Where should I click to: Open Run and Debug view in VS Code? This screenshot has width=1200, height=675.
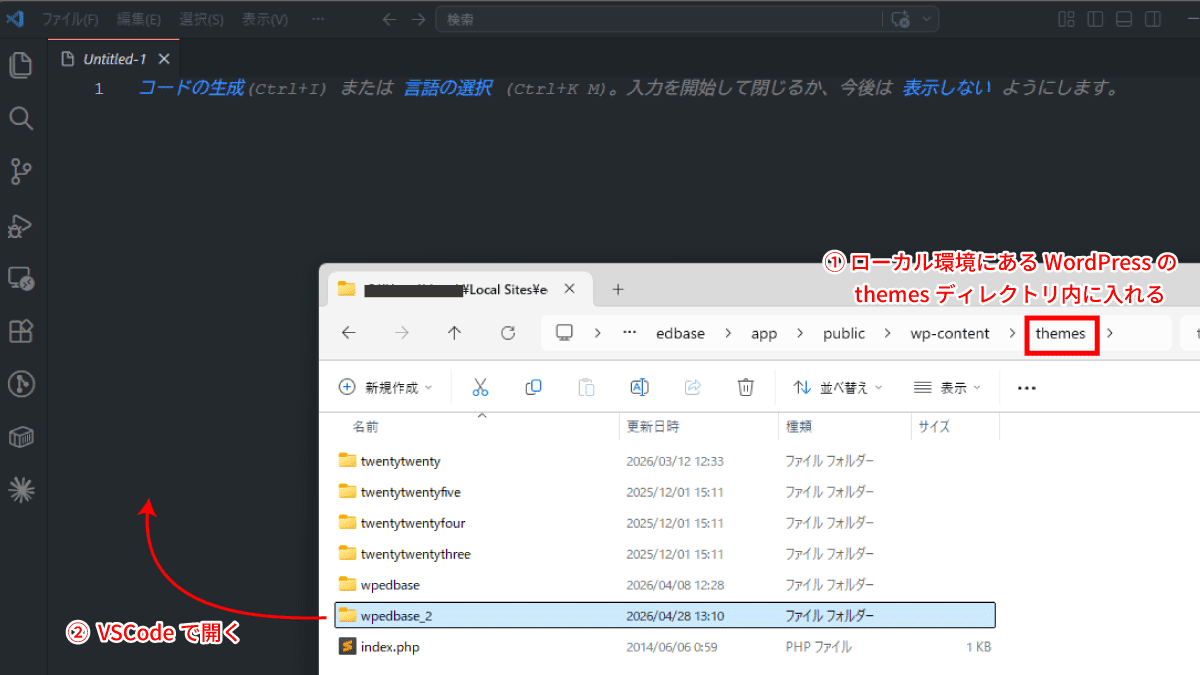pos(21,225)
